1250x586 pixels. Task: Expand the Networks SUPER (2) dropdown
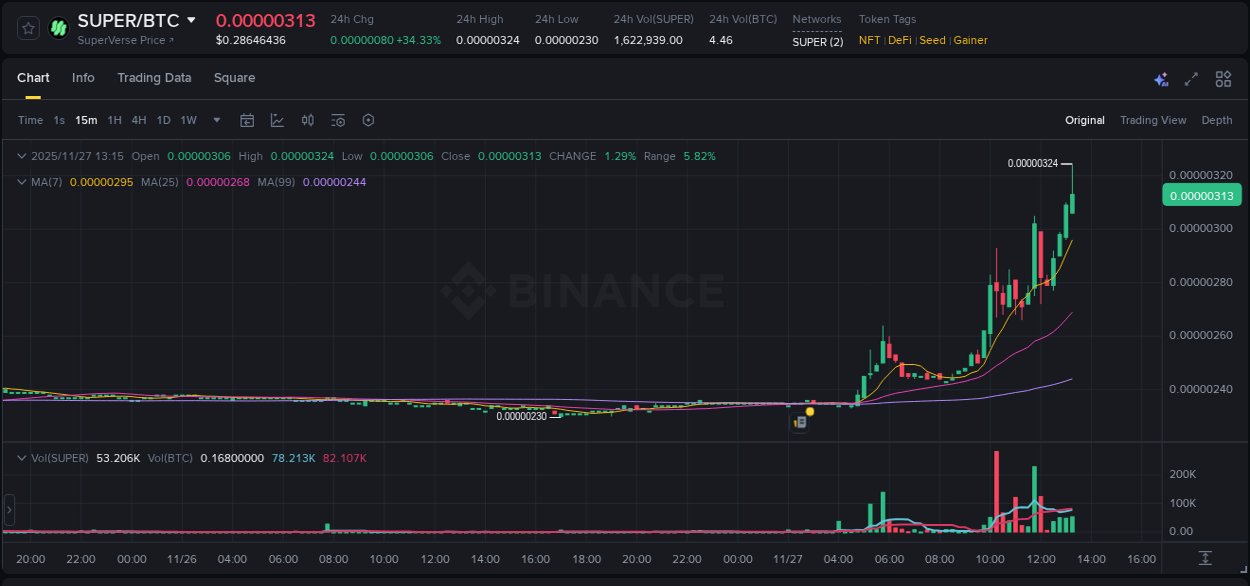tap(817, 41)
